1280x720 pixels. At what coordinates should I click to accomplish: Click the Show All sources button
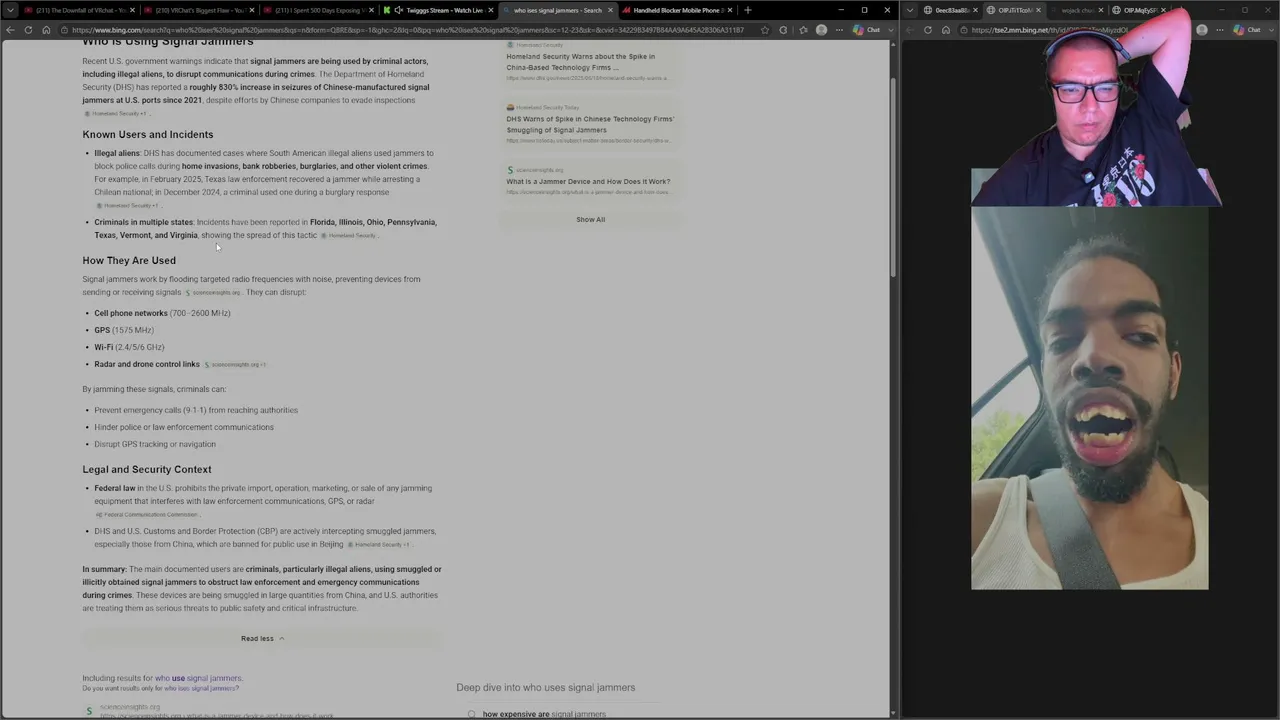click(590, 219)
